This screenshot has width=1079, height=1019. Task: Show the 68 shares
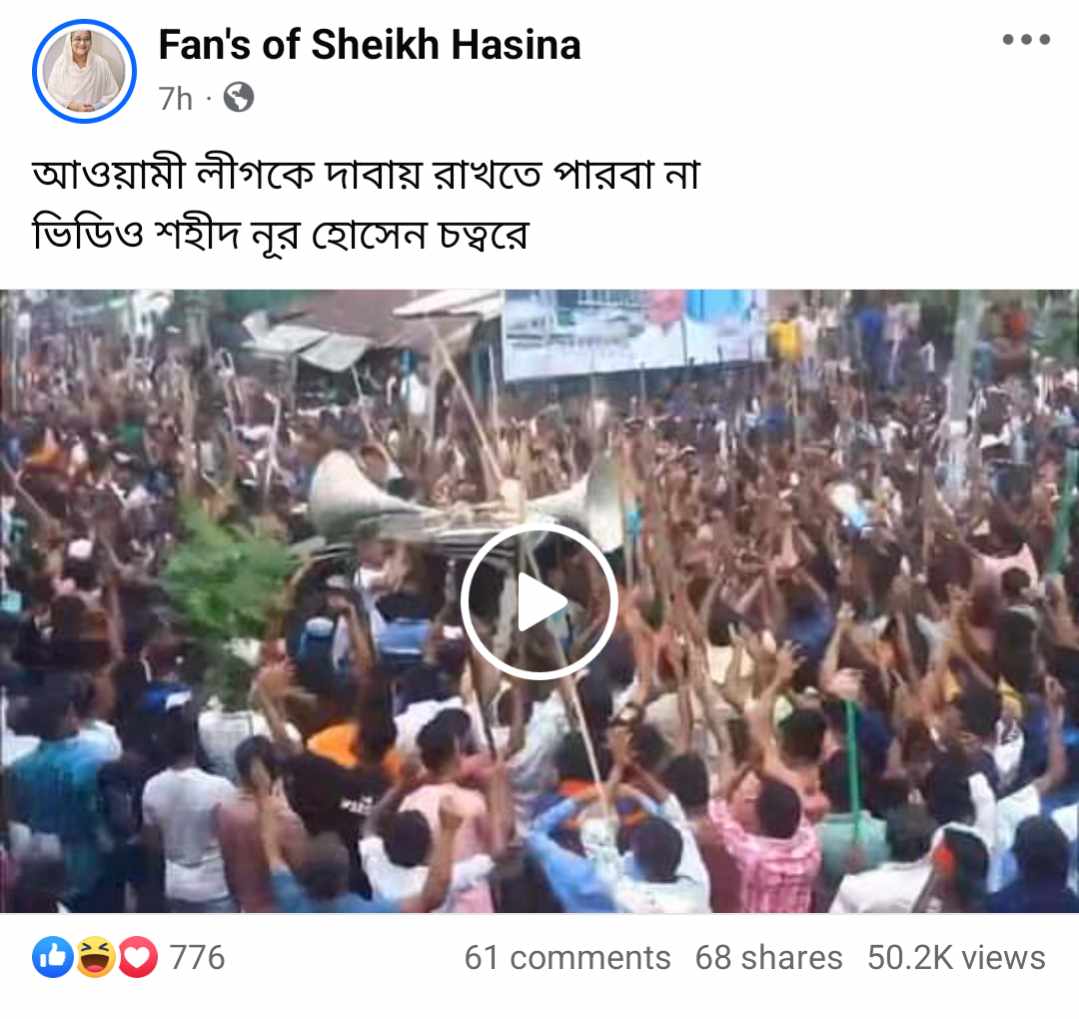click(769, 957)
